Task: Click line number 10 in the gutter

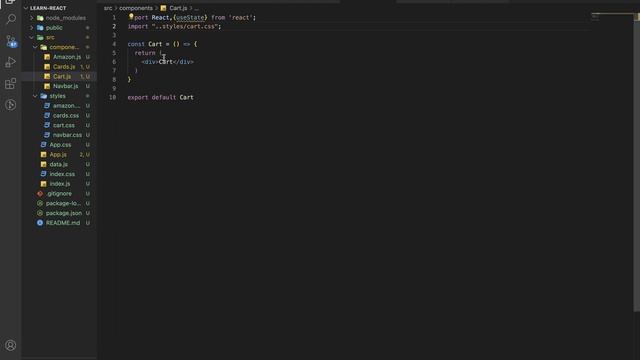Action: point(112,98)
